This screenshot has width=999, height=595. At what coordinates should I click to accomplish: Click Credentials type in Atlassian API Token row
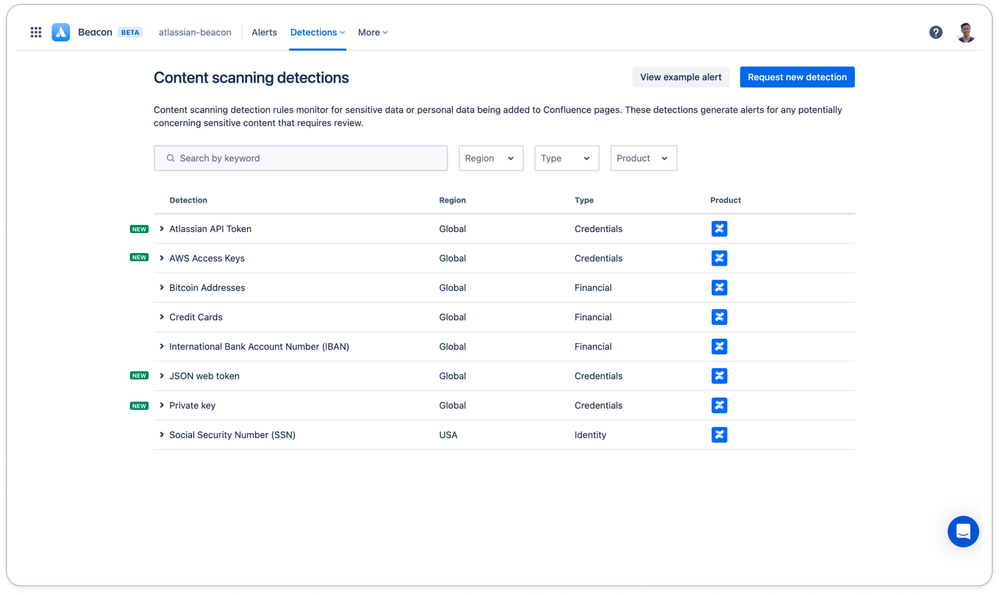[598, 229]
